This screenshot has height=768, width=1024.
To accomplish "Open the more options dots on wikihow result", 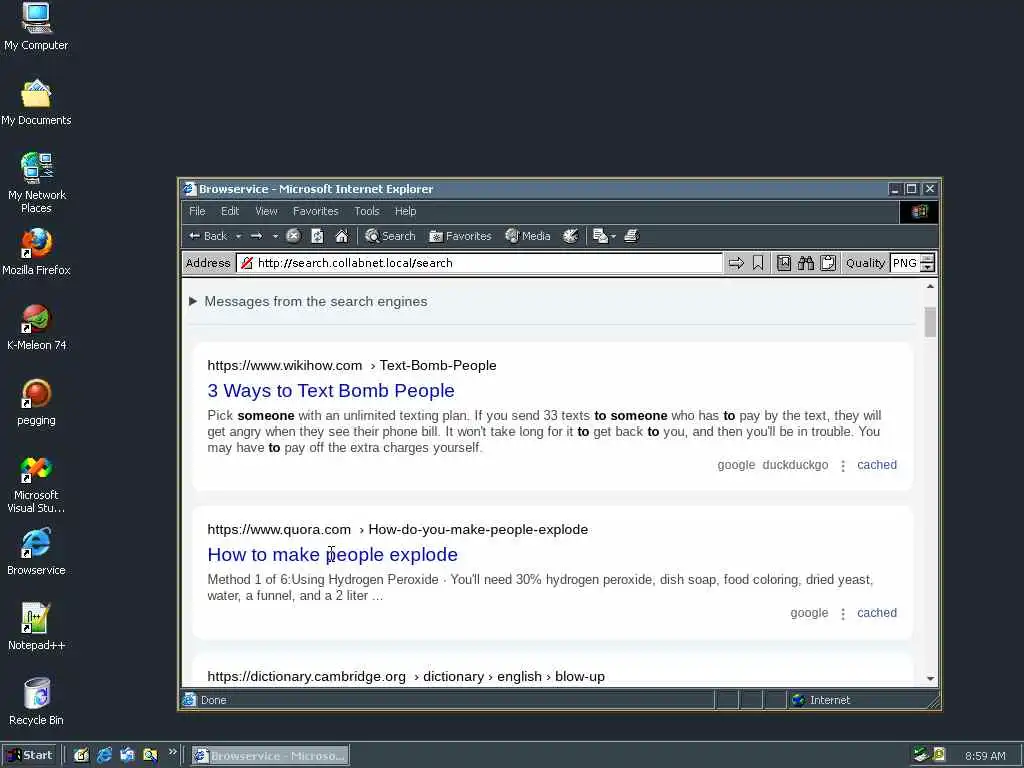I will (842, 466).
